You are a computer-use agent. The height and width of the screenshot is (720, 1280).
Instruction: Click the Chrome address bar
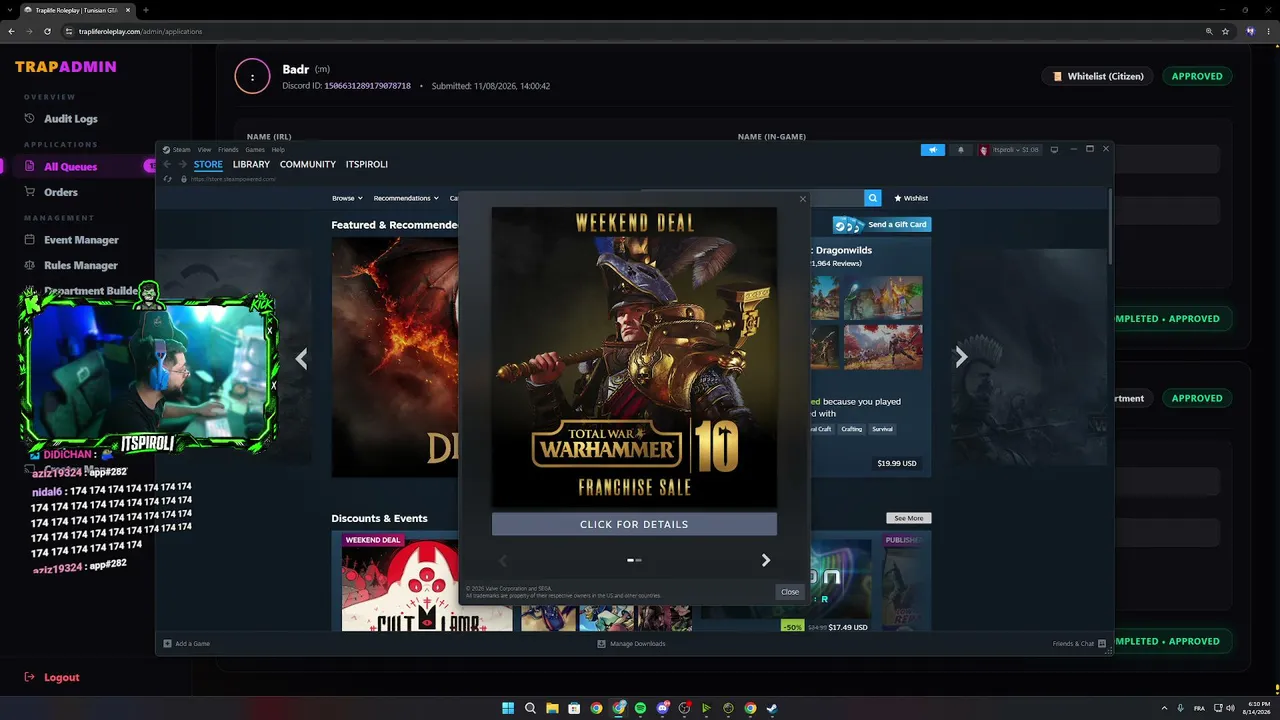pos(630,31)
